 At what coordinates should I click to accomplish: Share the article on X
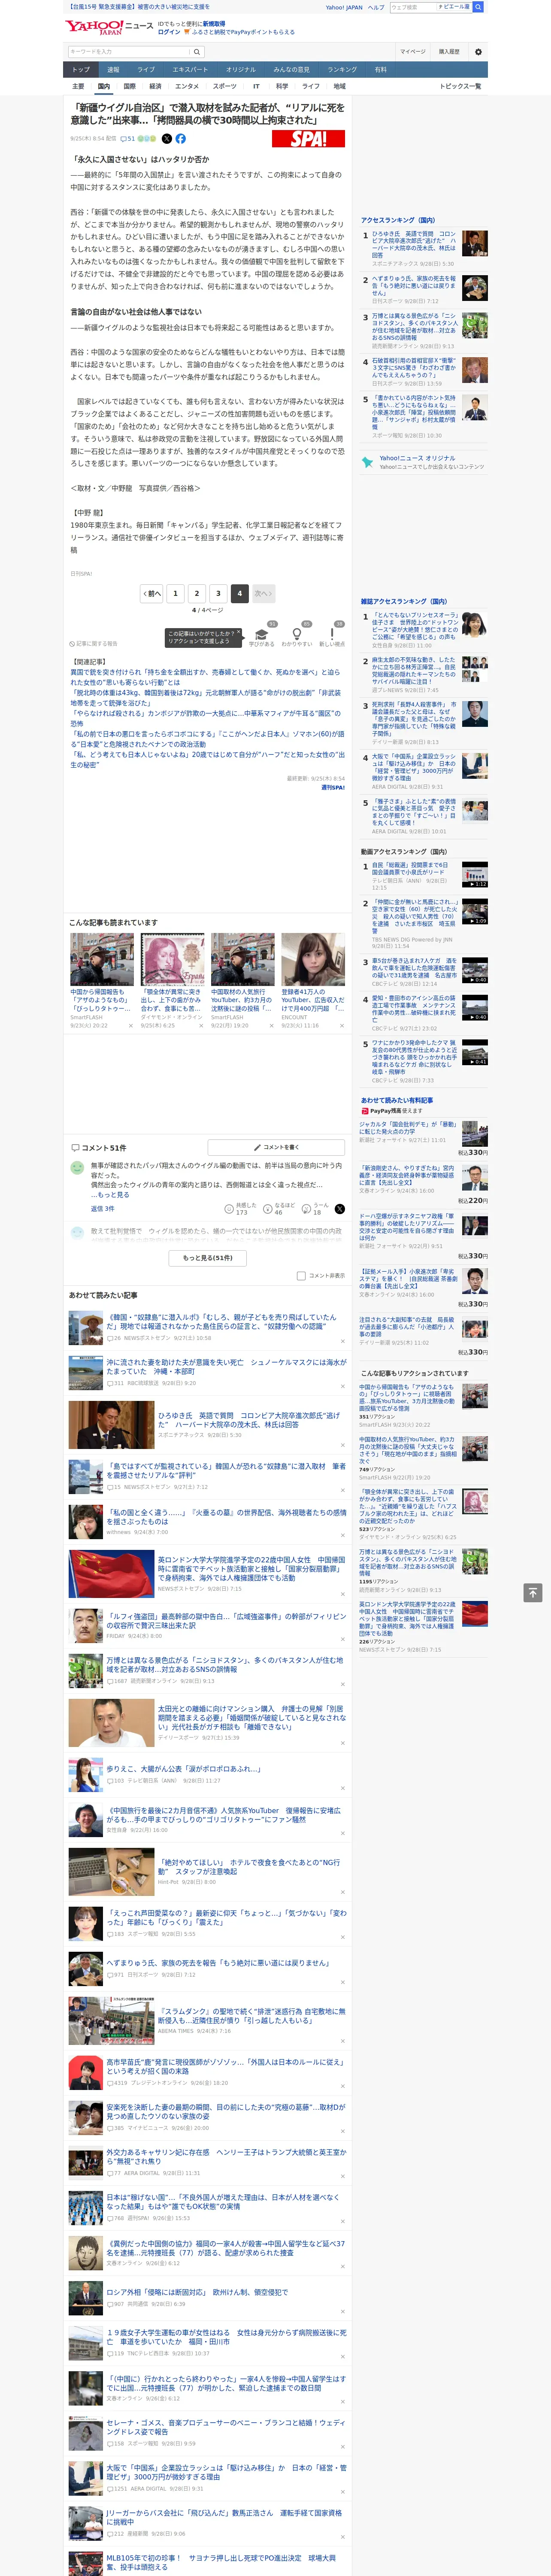point(167,139)
